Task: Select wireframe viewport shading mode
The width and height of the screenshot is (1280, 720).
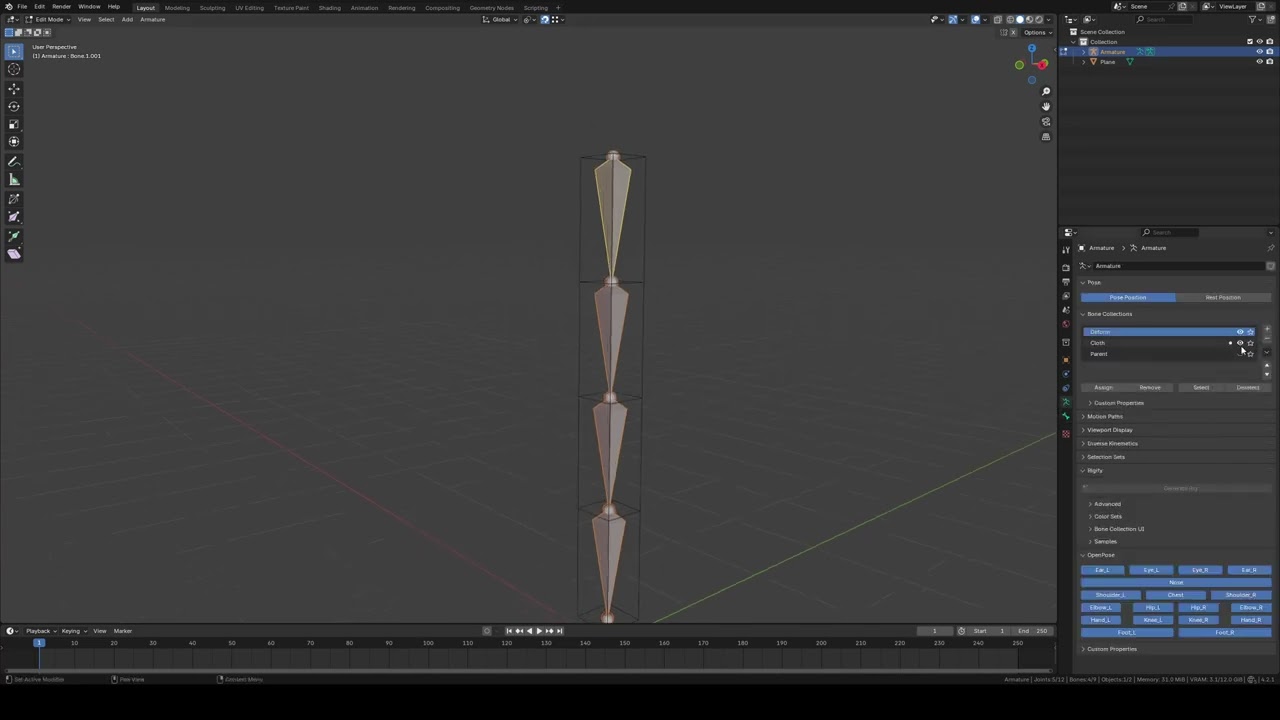Action: point(1010,19)
